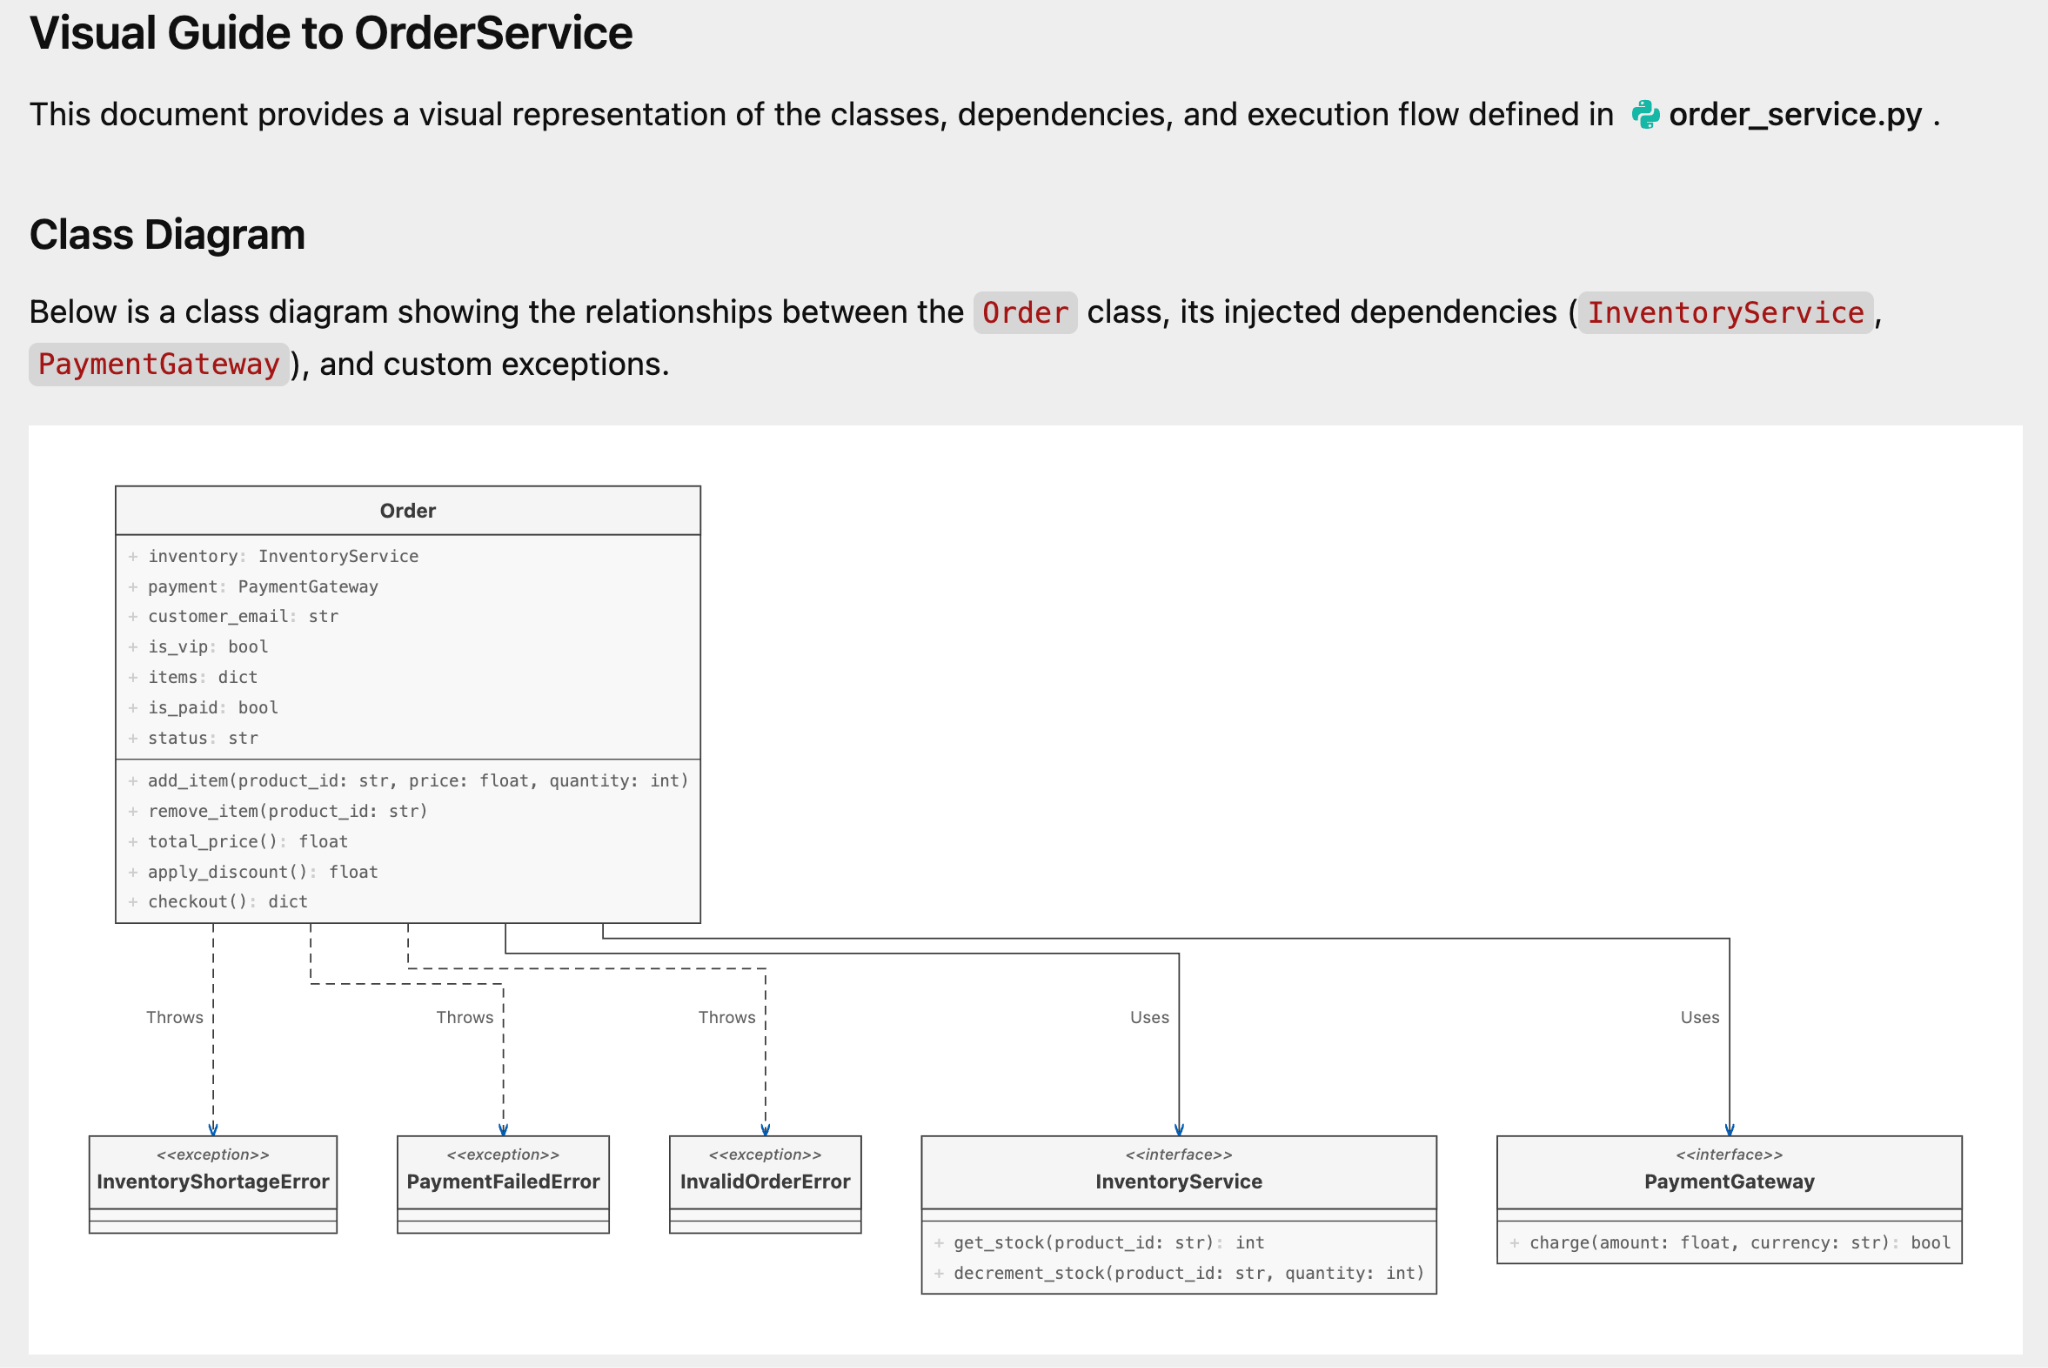Select the PaymentFailedError exception box
The height and width of the screenshot is (1368, 2048).
503,1184
